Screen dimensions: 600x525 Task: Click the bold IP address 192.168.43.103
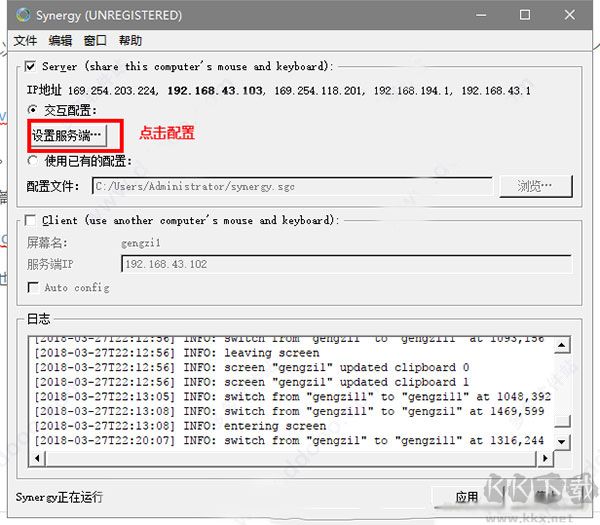pyautogui.click(x=215, y=91)
